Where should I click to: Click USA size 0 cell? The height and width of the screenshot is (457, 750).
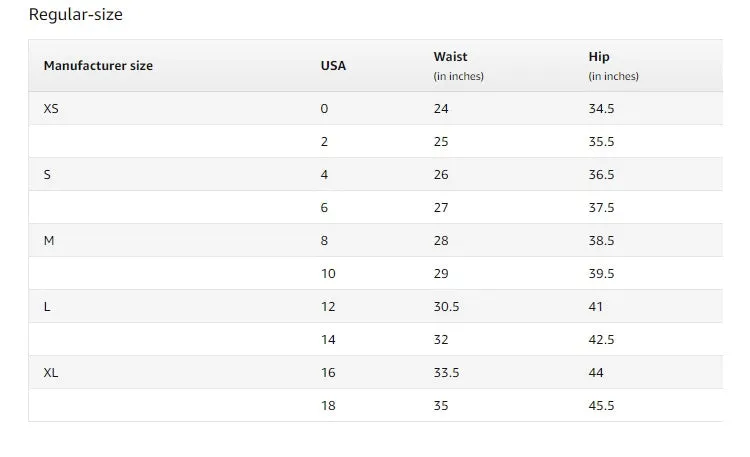324,109
